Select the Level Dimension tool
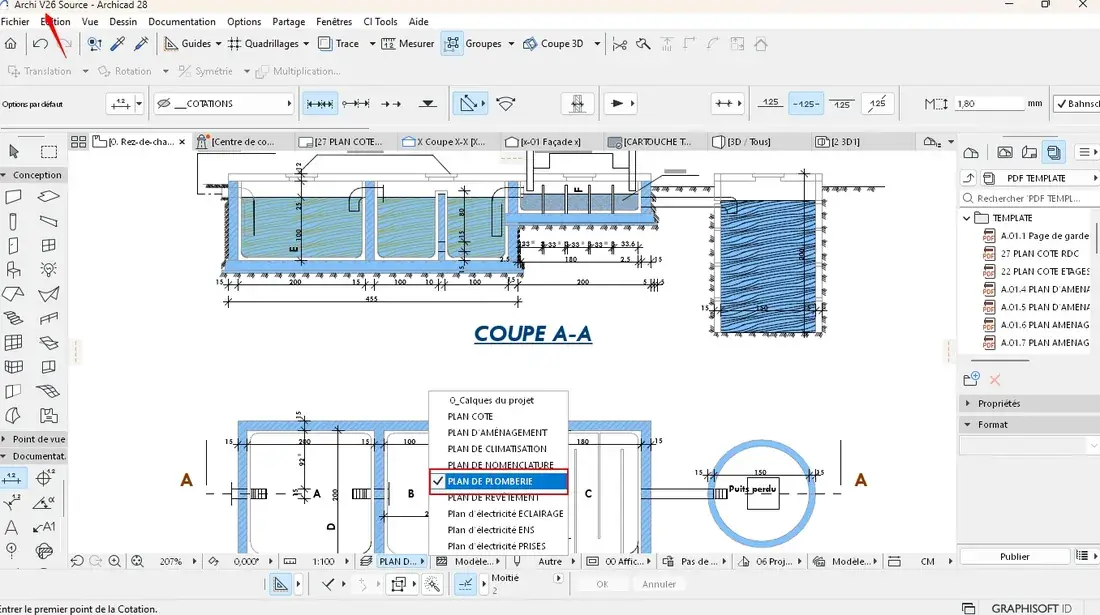 [x=45, y=478]
